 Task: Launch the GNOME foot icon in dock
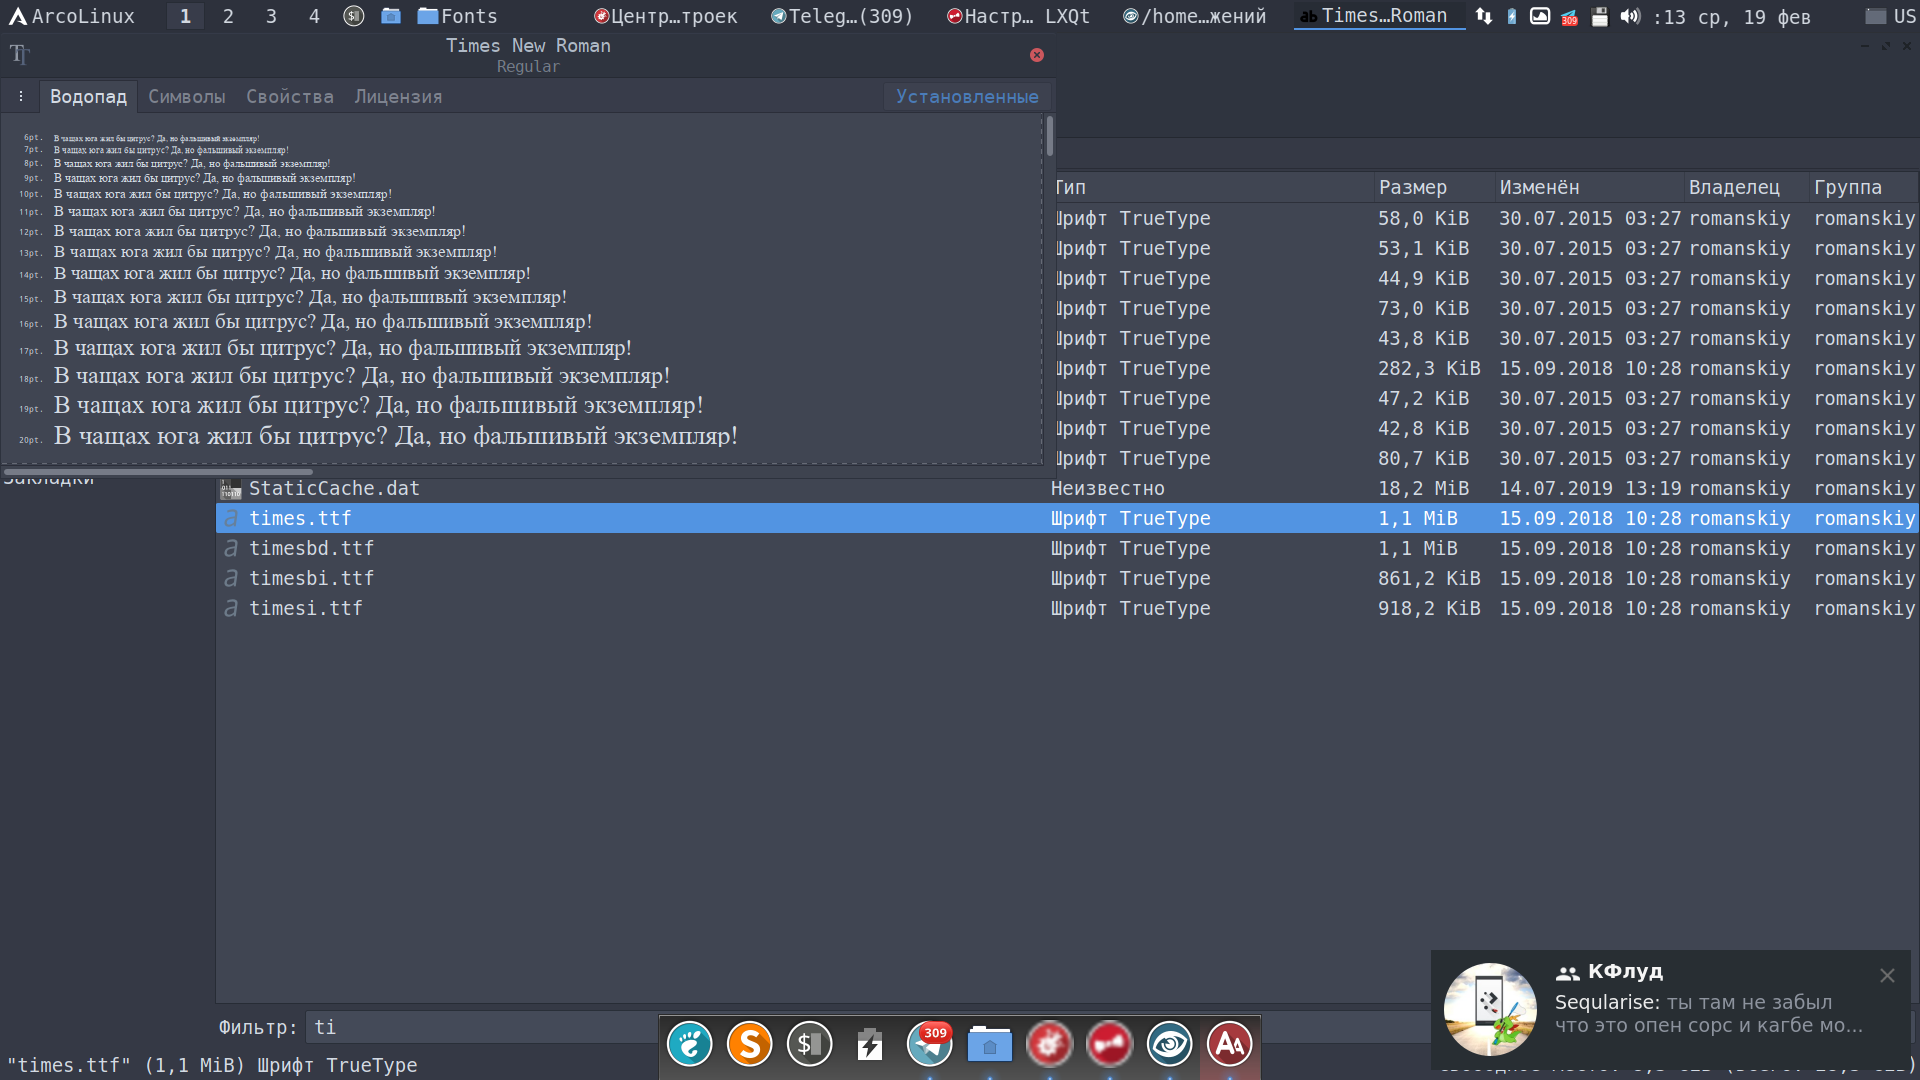point(690,1045)
